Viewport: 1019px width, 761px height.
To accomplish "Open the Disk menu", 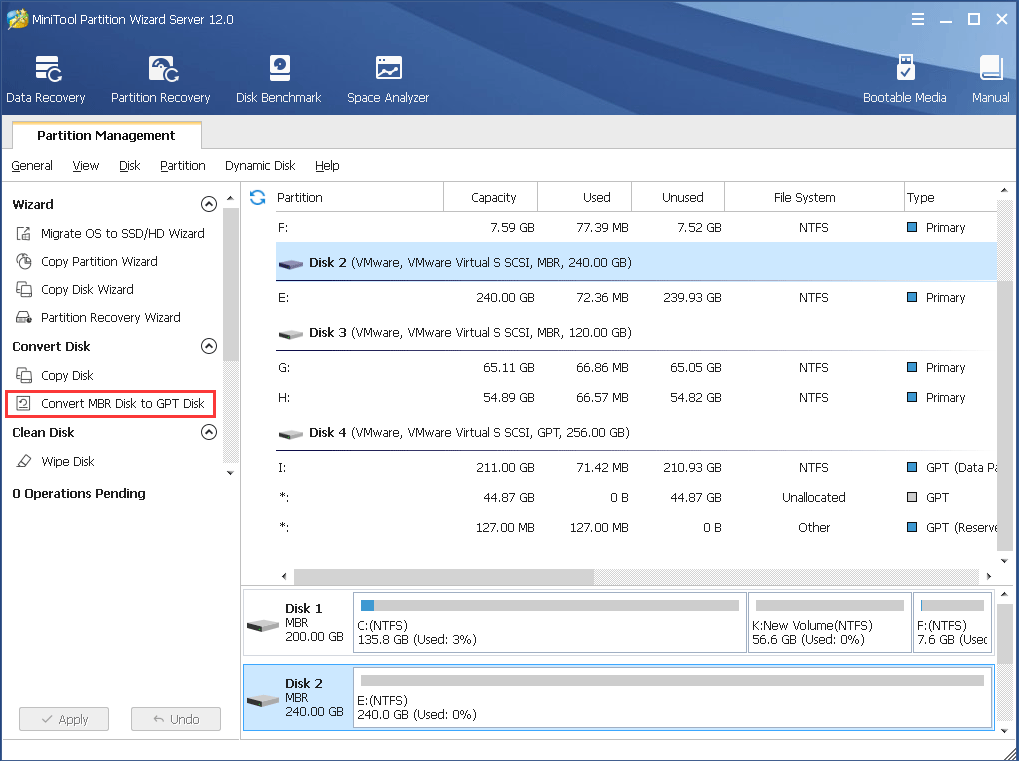I will (x=129, y=166).
